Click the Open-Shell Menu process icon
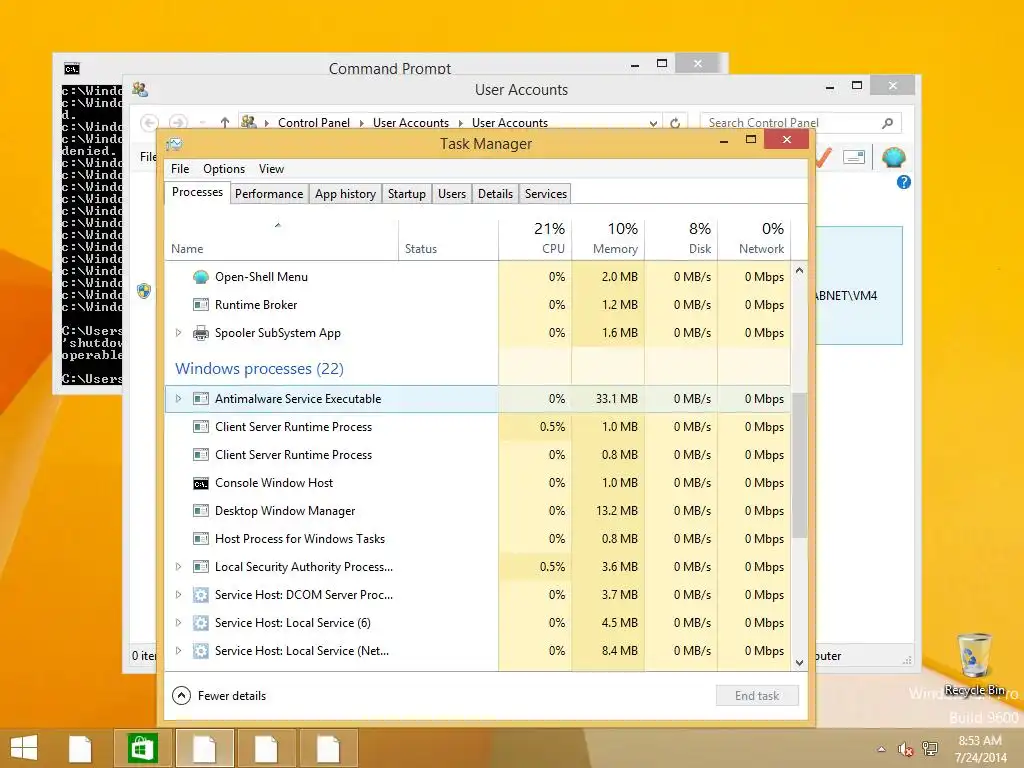This screenshot has height=768, width=1024. (201, 277)
